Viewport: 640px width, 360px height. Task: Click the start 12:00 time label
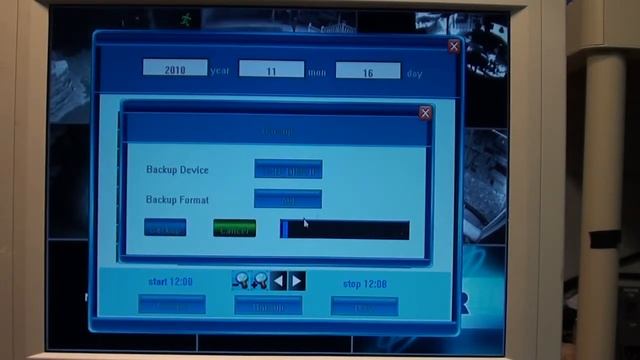[x=170, y=282]
